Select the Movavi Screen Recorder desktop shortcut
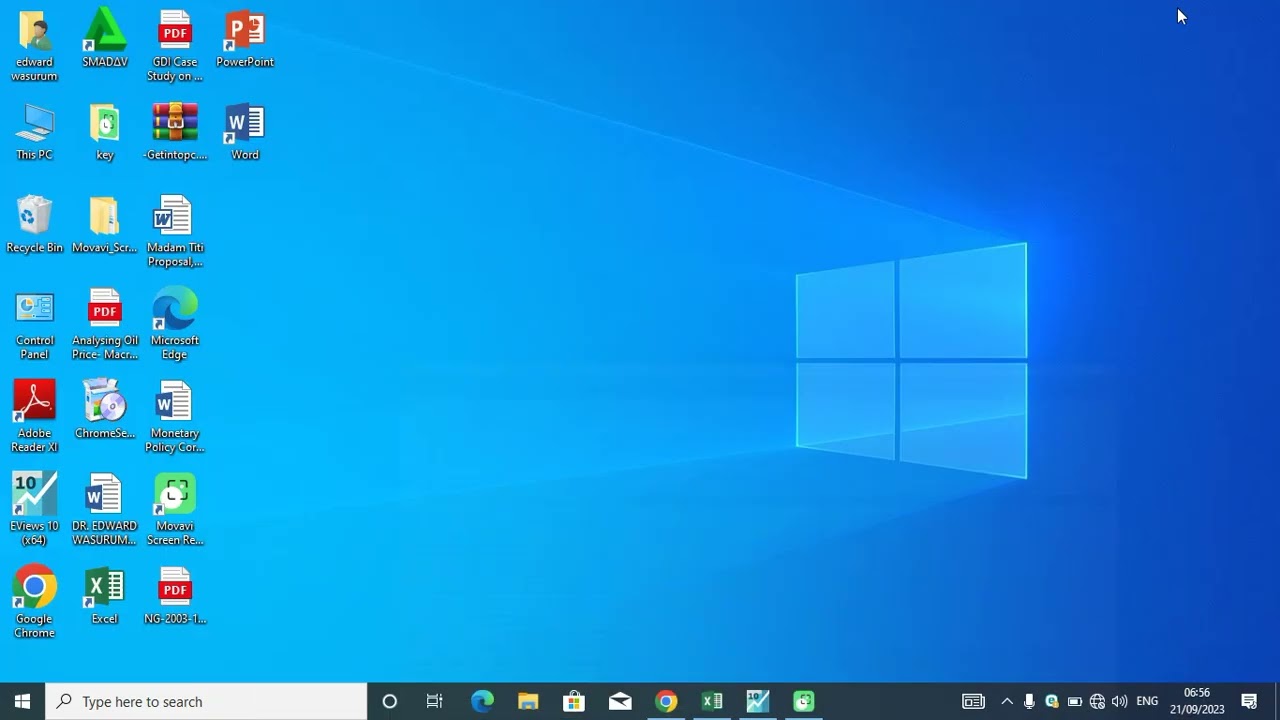The height and width of the screenshot is (720, 1280). (x=175, y=510)
